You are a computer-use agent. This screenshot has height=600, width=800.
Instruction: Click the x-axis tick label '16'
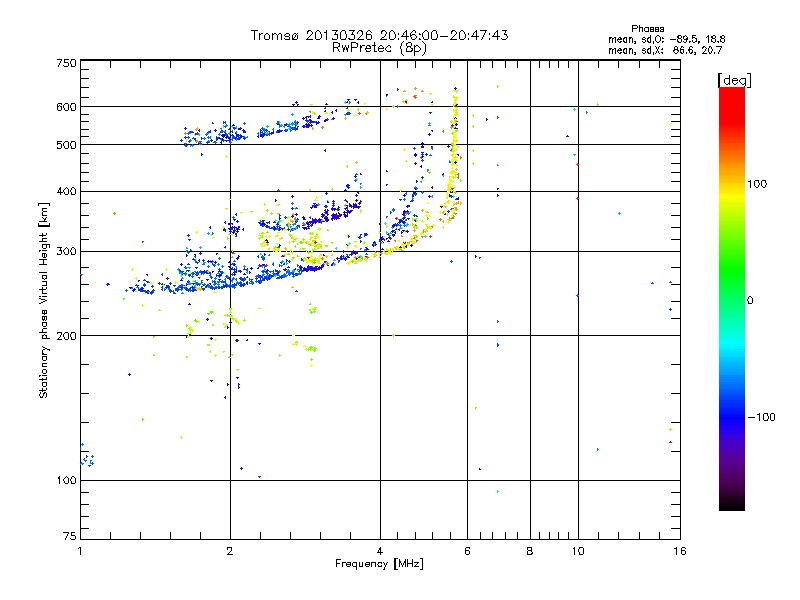click(x=680, y=551)
